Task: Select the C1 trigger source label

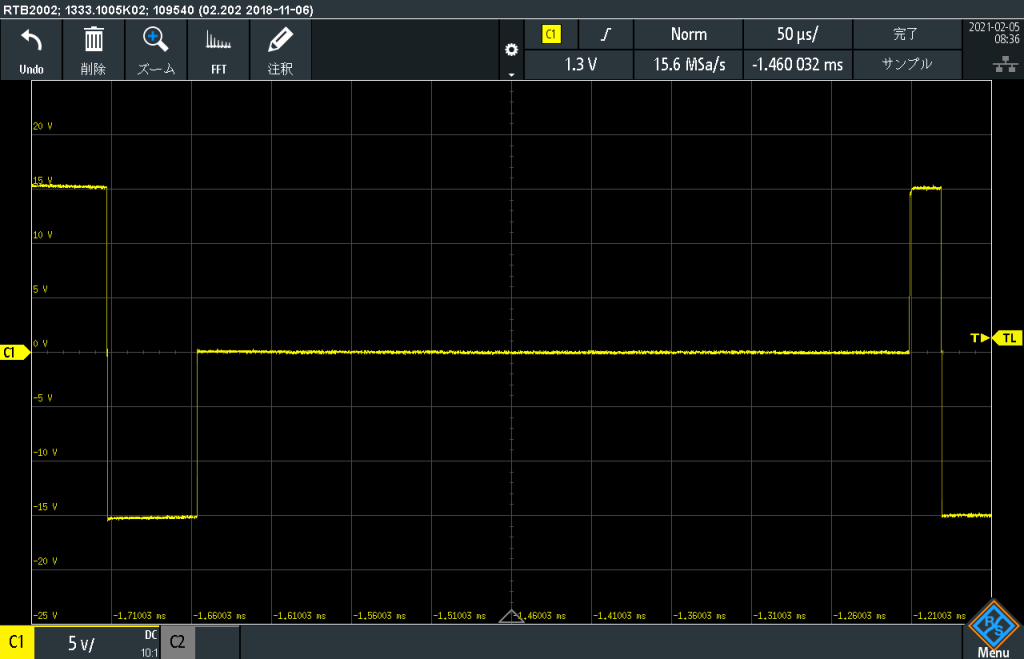Action: (x=551, y=35)
